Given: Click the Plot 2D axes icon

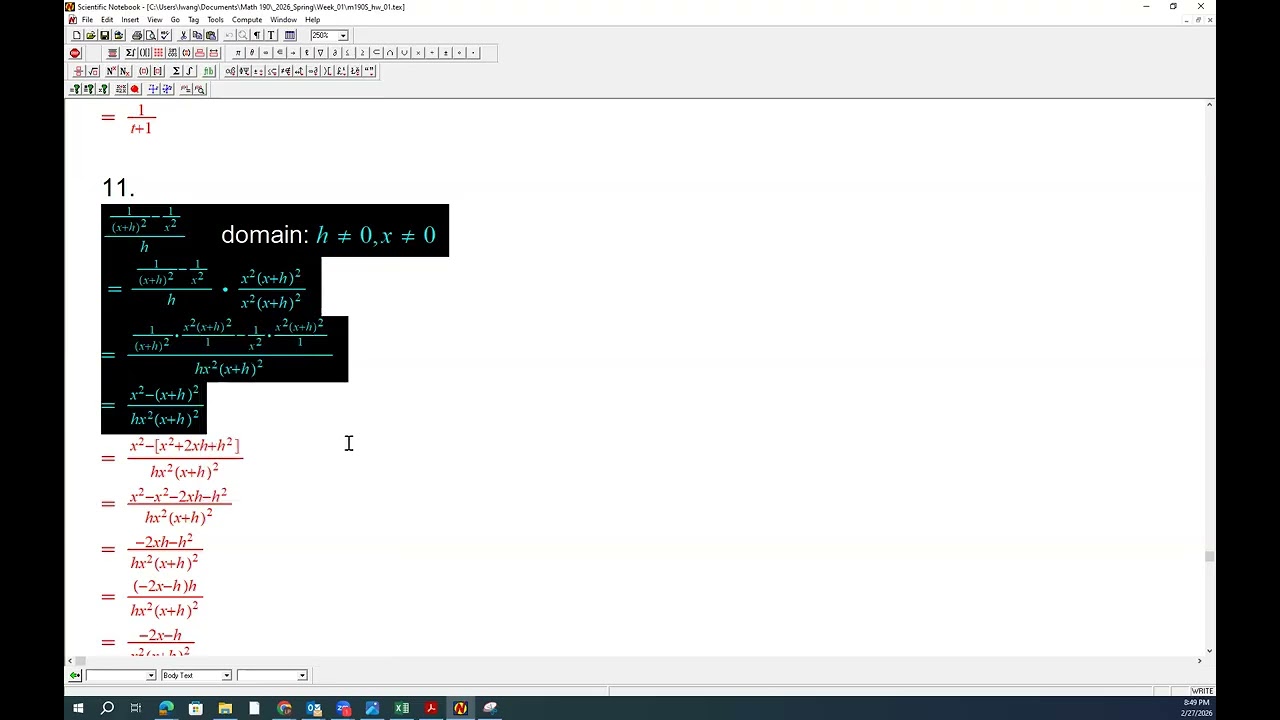Looking at the screenshot, I should pos(153,89).
